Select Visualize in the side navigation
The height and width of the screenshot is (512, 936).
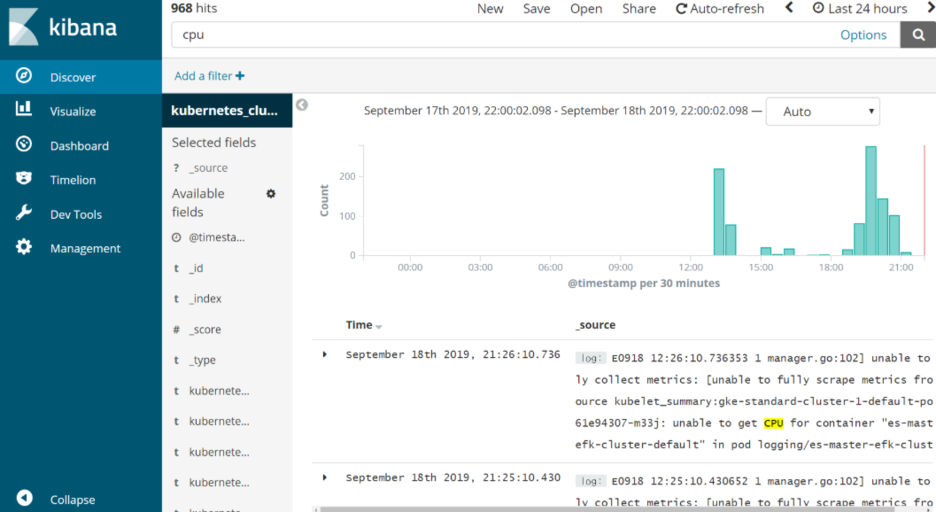point(81,111)
